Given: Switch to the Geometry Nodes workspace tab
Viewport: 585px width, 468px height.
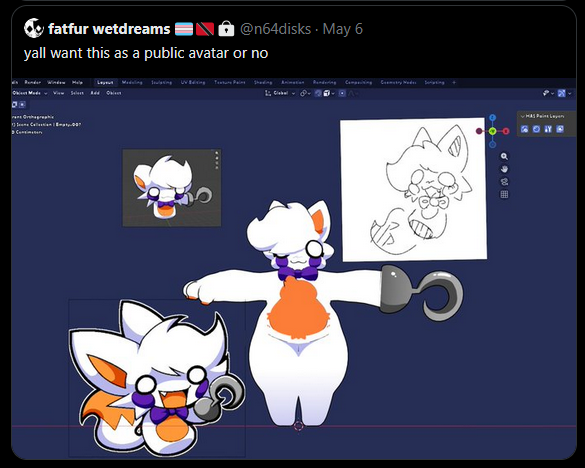Looking at the screenshot, I should click(398, 82).
